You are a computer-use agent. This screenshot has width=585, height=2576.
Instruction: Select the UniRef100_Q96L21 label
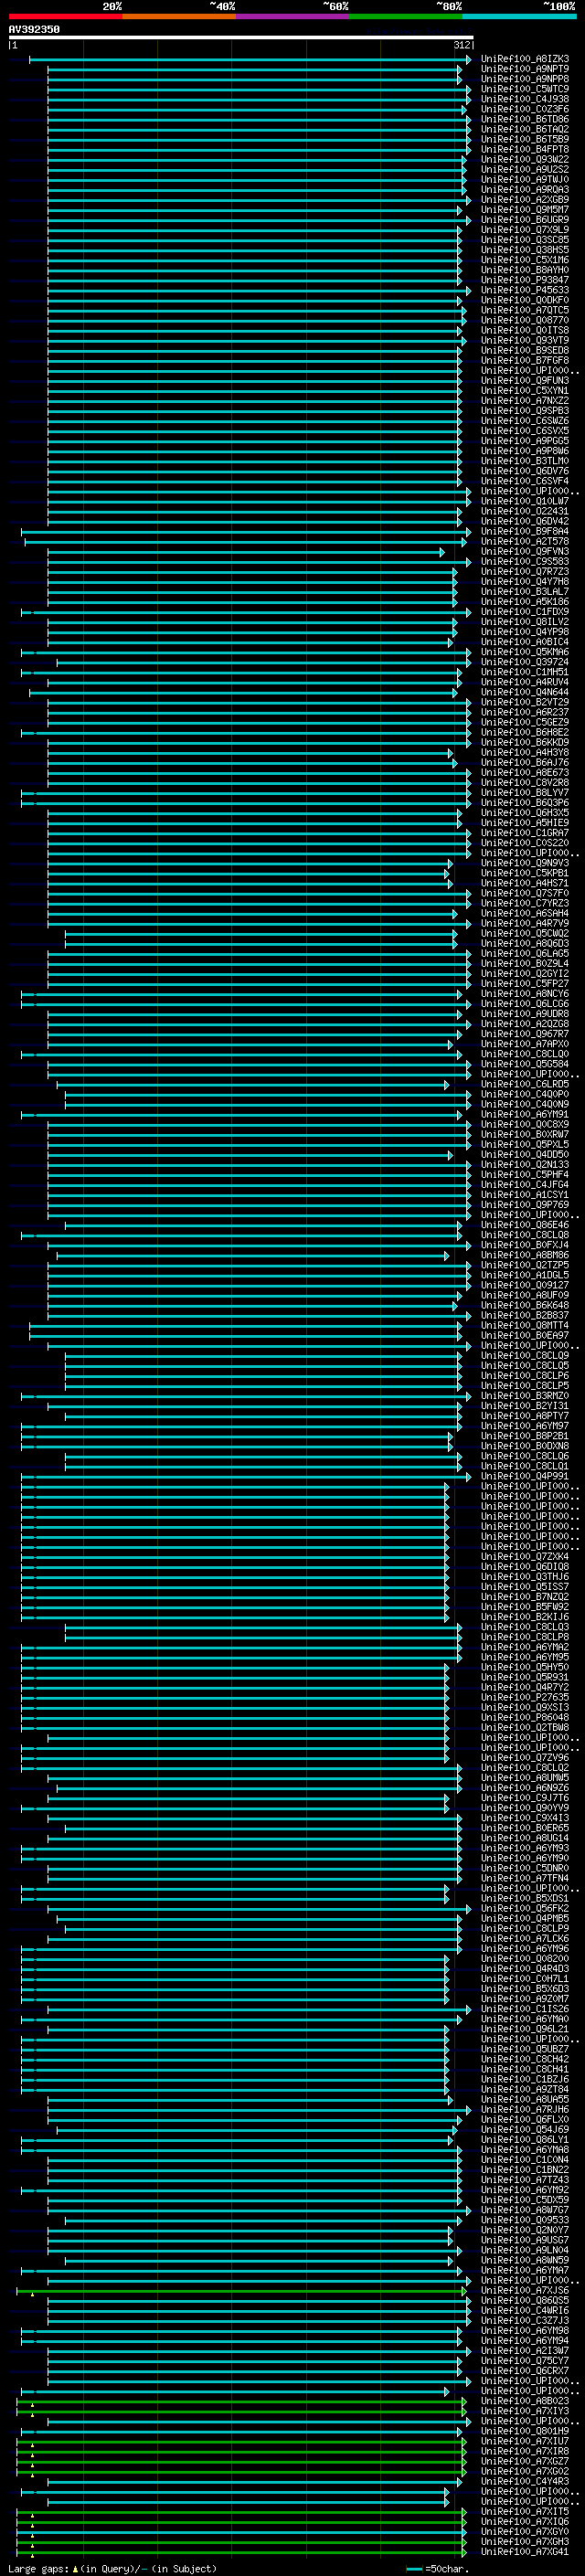coord(525,2029)
